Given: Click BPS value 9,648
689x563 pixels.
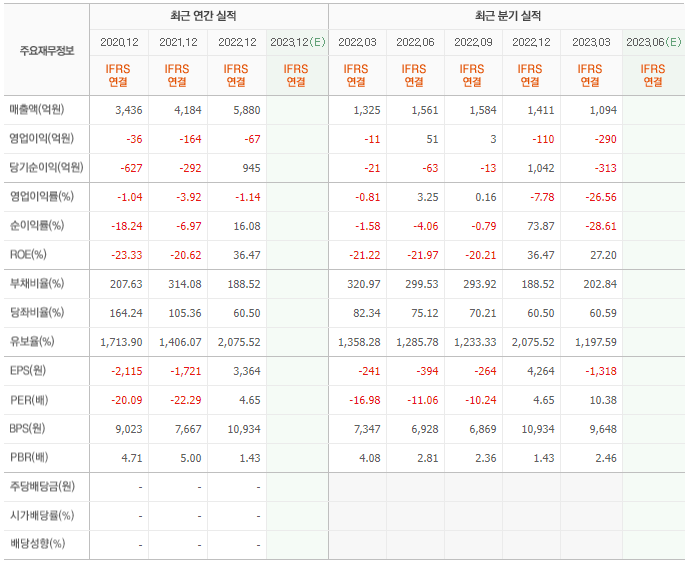Looking at the screenshot, I should click(603, 429).
